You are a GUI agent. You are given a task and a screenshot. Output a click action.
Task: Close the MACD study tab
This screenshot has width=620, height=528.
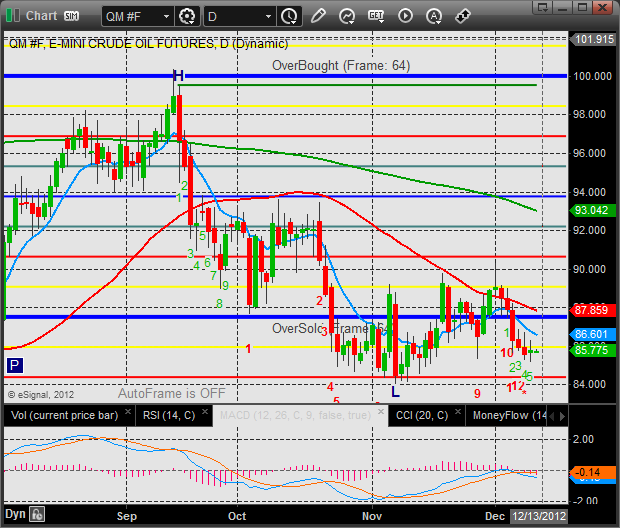coord(381,411)
